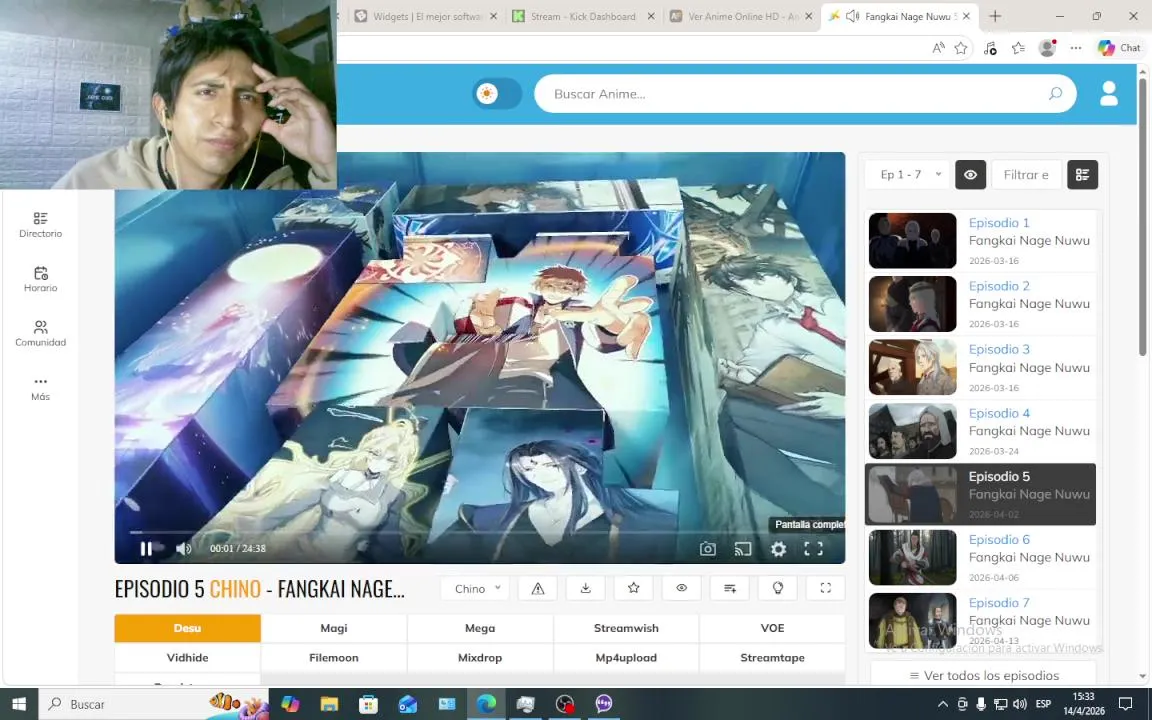The width and height of the screenshot is (1152, 720).
Task: Show hidden system tray icons
Action: tap(943, 704)
